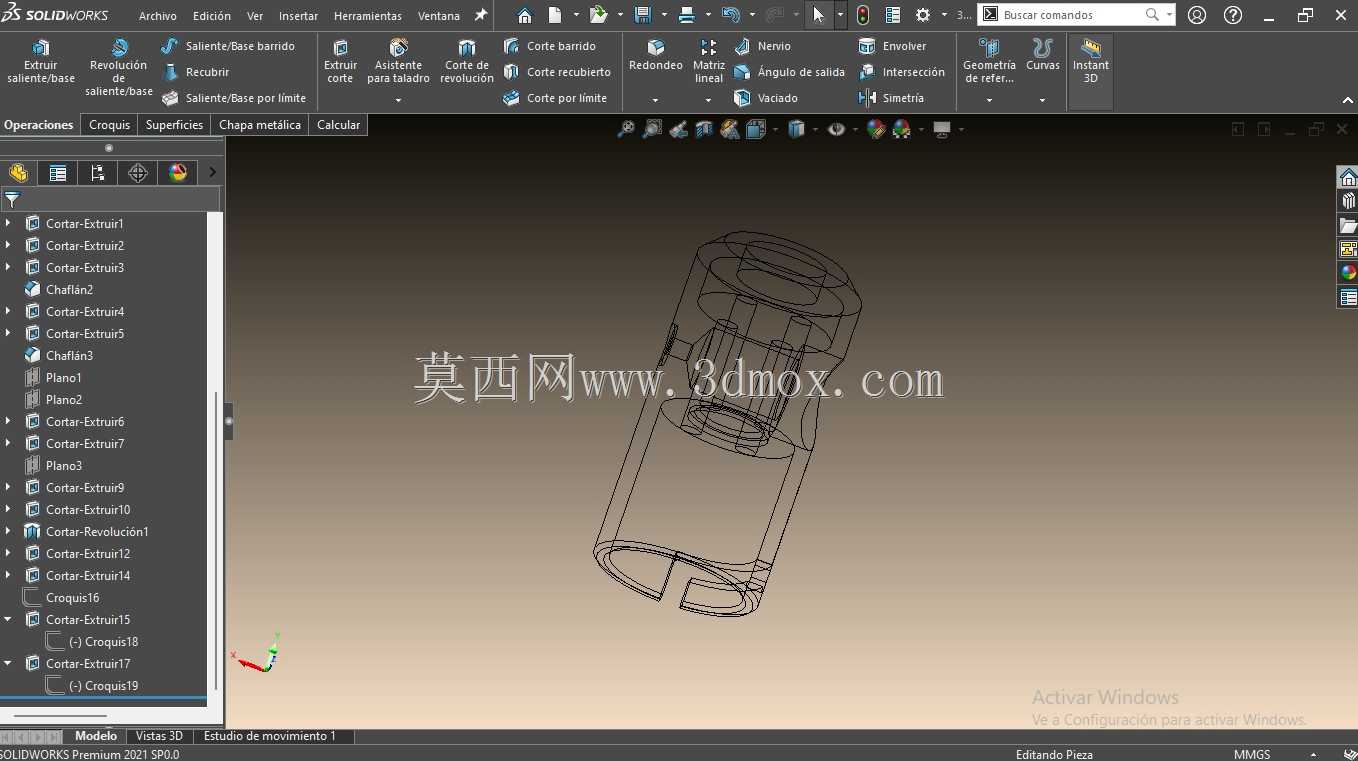Activate the Simetría mirror tool
Viewport: 1358px width, 761px height.
pyautogui.click(x=891, y=98)
